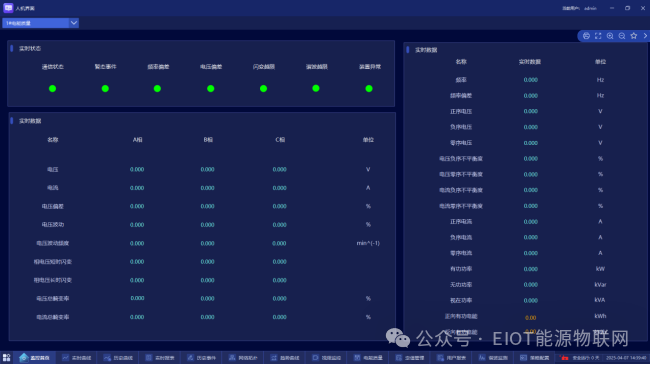Click the device selection combo box field
The image size is (650, 365).
click(41, 23)
